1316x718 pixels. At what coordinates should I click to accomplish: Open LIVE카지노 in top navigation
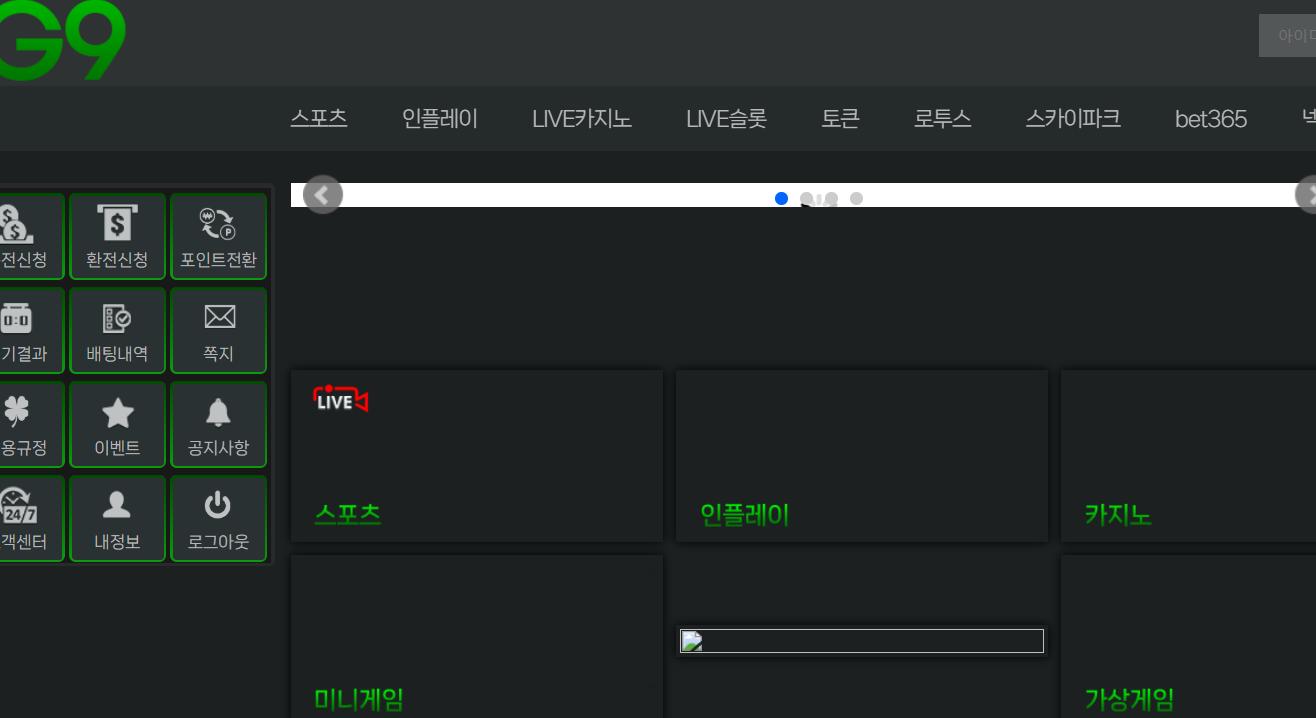[x=581, y=119]
